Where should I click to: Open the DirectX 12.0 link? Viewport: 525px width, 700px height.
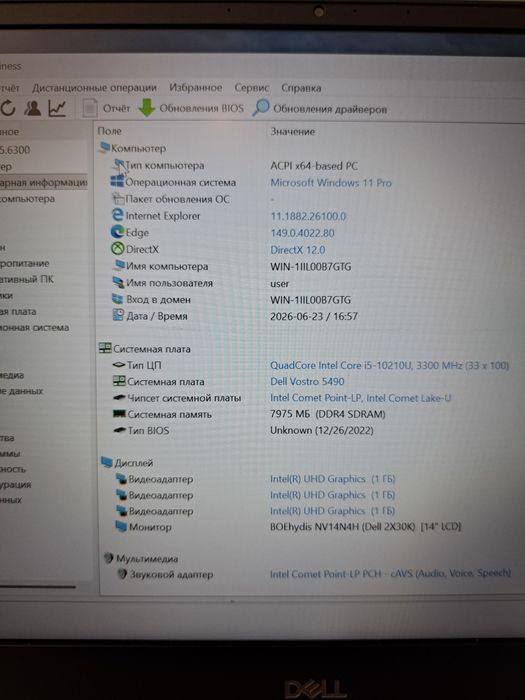point(298,250)
